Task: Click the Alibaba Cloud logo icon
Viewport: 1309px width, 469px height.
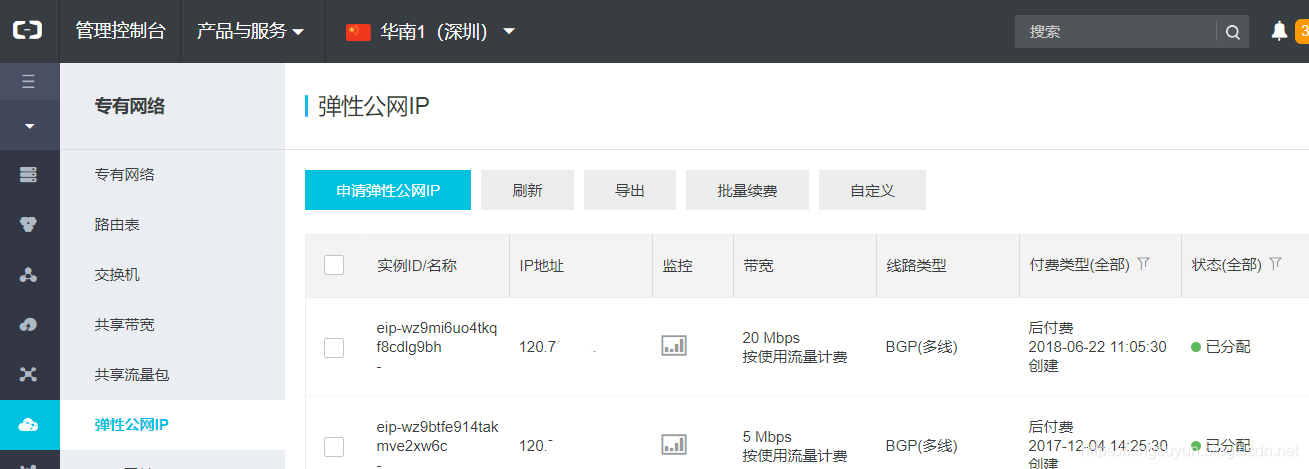Action: tap(28, 31)
